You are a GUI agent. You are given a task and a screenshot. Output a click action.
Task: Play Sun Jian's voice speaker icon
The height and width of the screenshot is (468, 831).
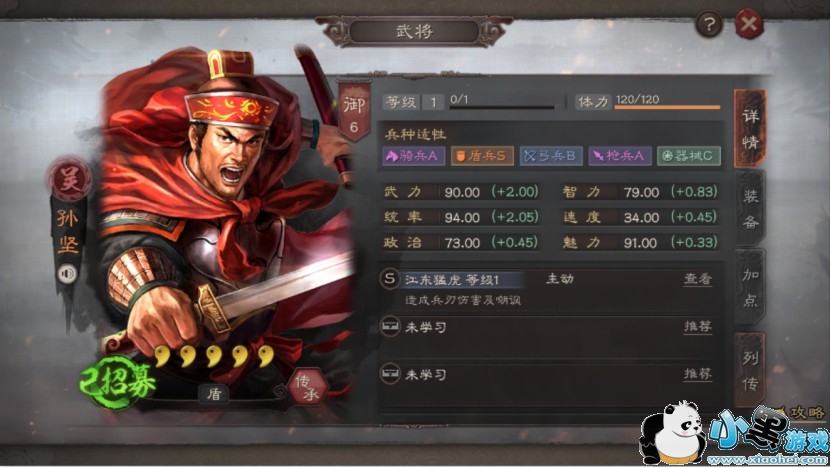tap(67, 273)
